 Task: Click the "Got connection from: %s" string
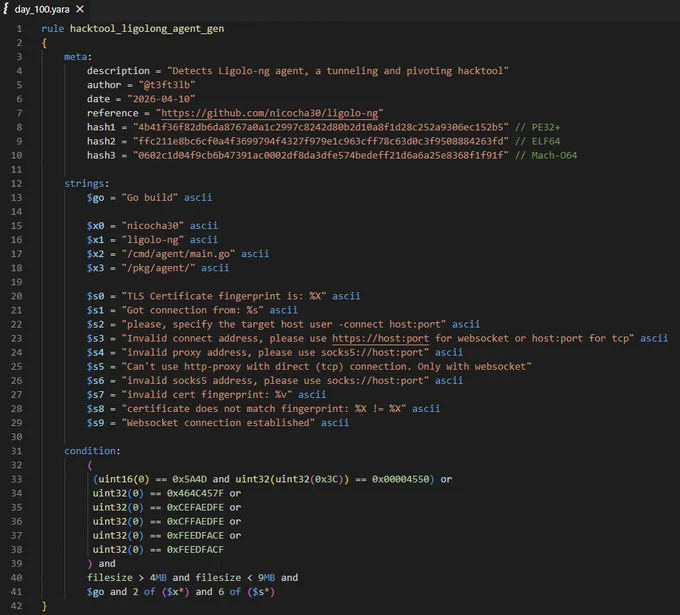193,310
